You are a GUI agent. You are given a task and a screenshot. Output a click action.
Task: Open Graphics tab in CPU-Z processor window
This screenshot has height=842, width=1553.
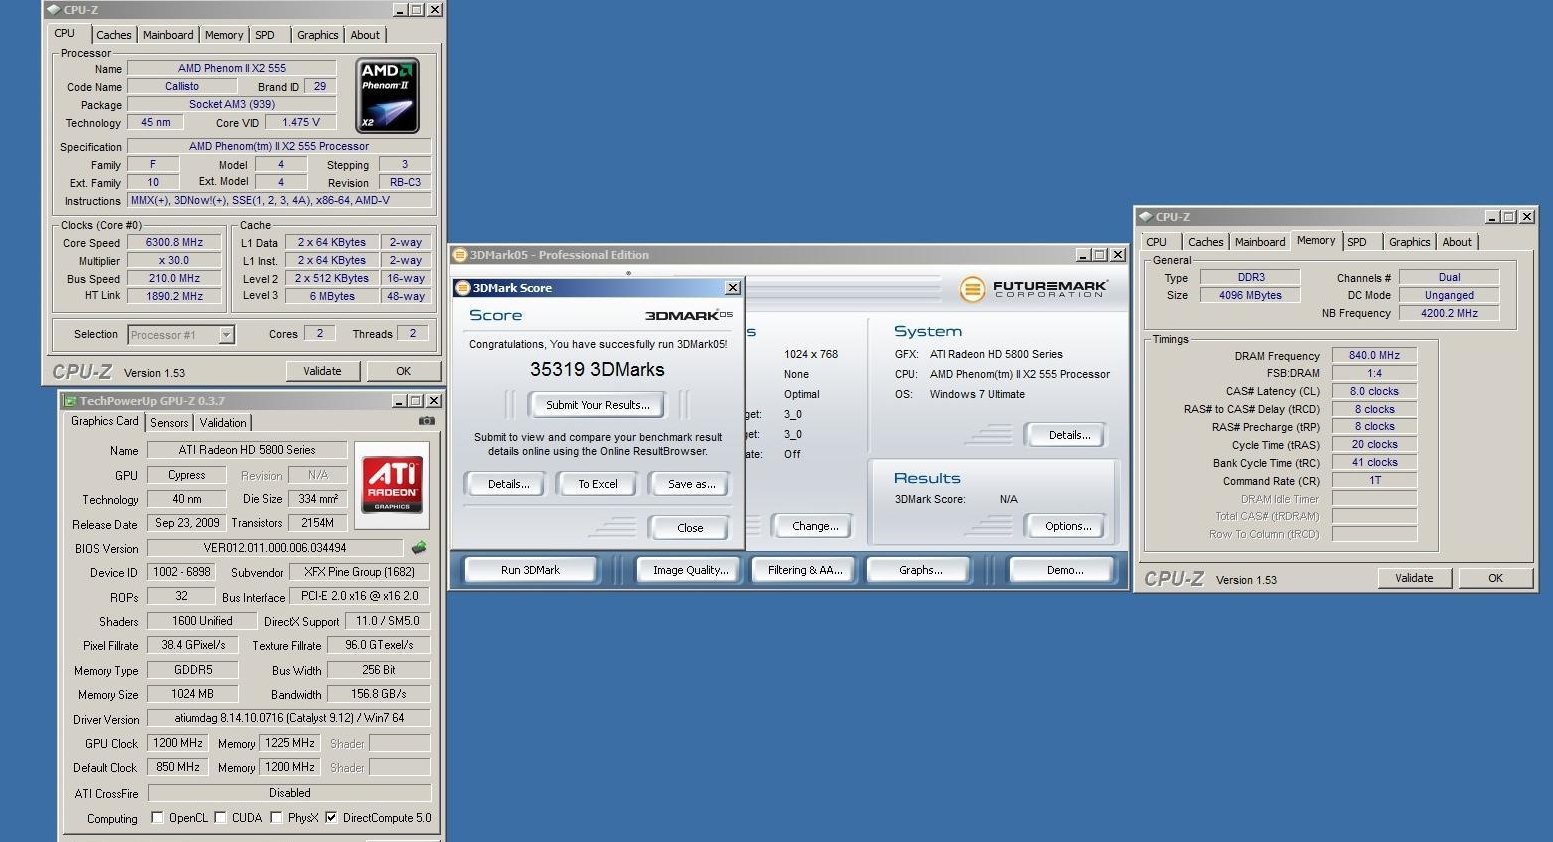coord(318,35)
